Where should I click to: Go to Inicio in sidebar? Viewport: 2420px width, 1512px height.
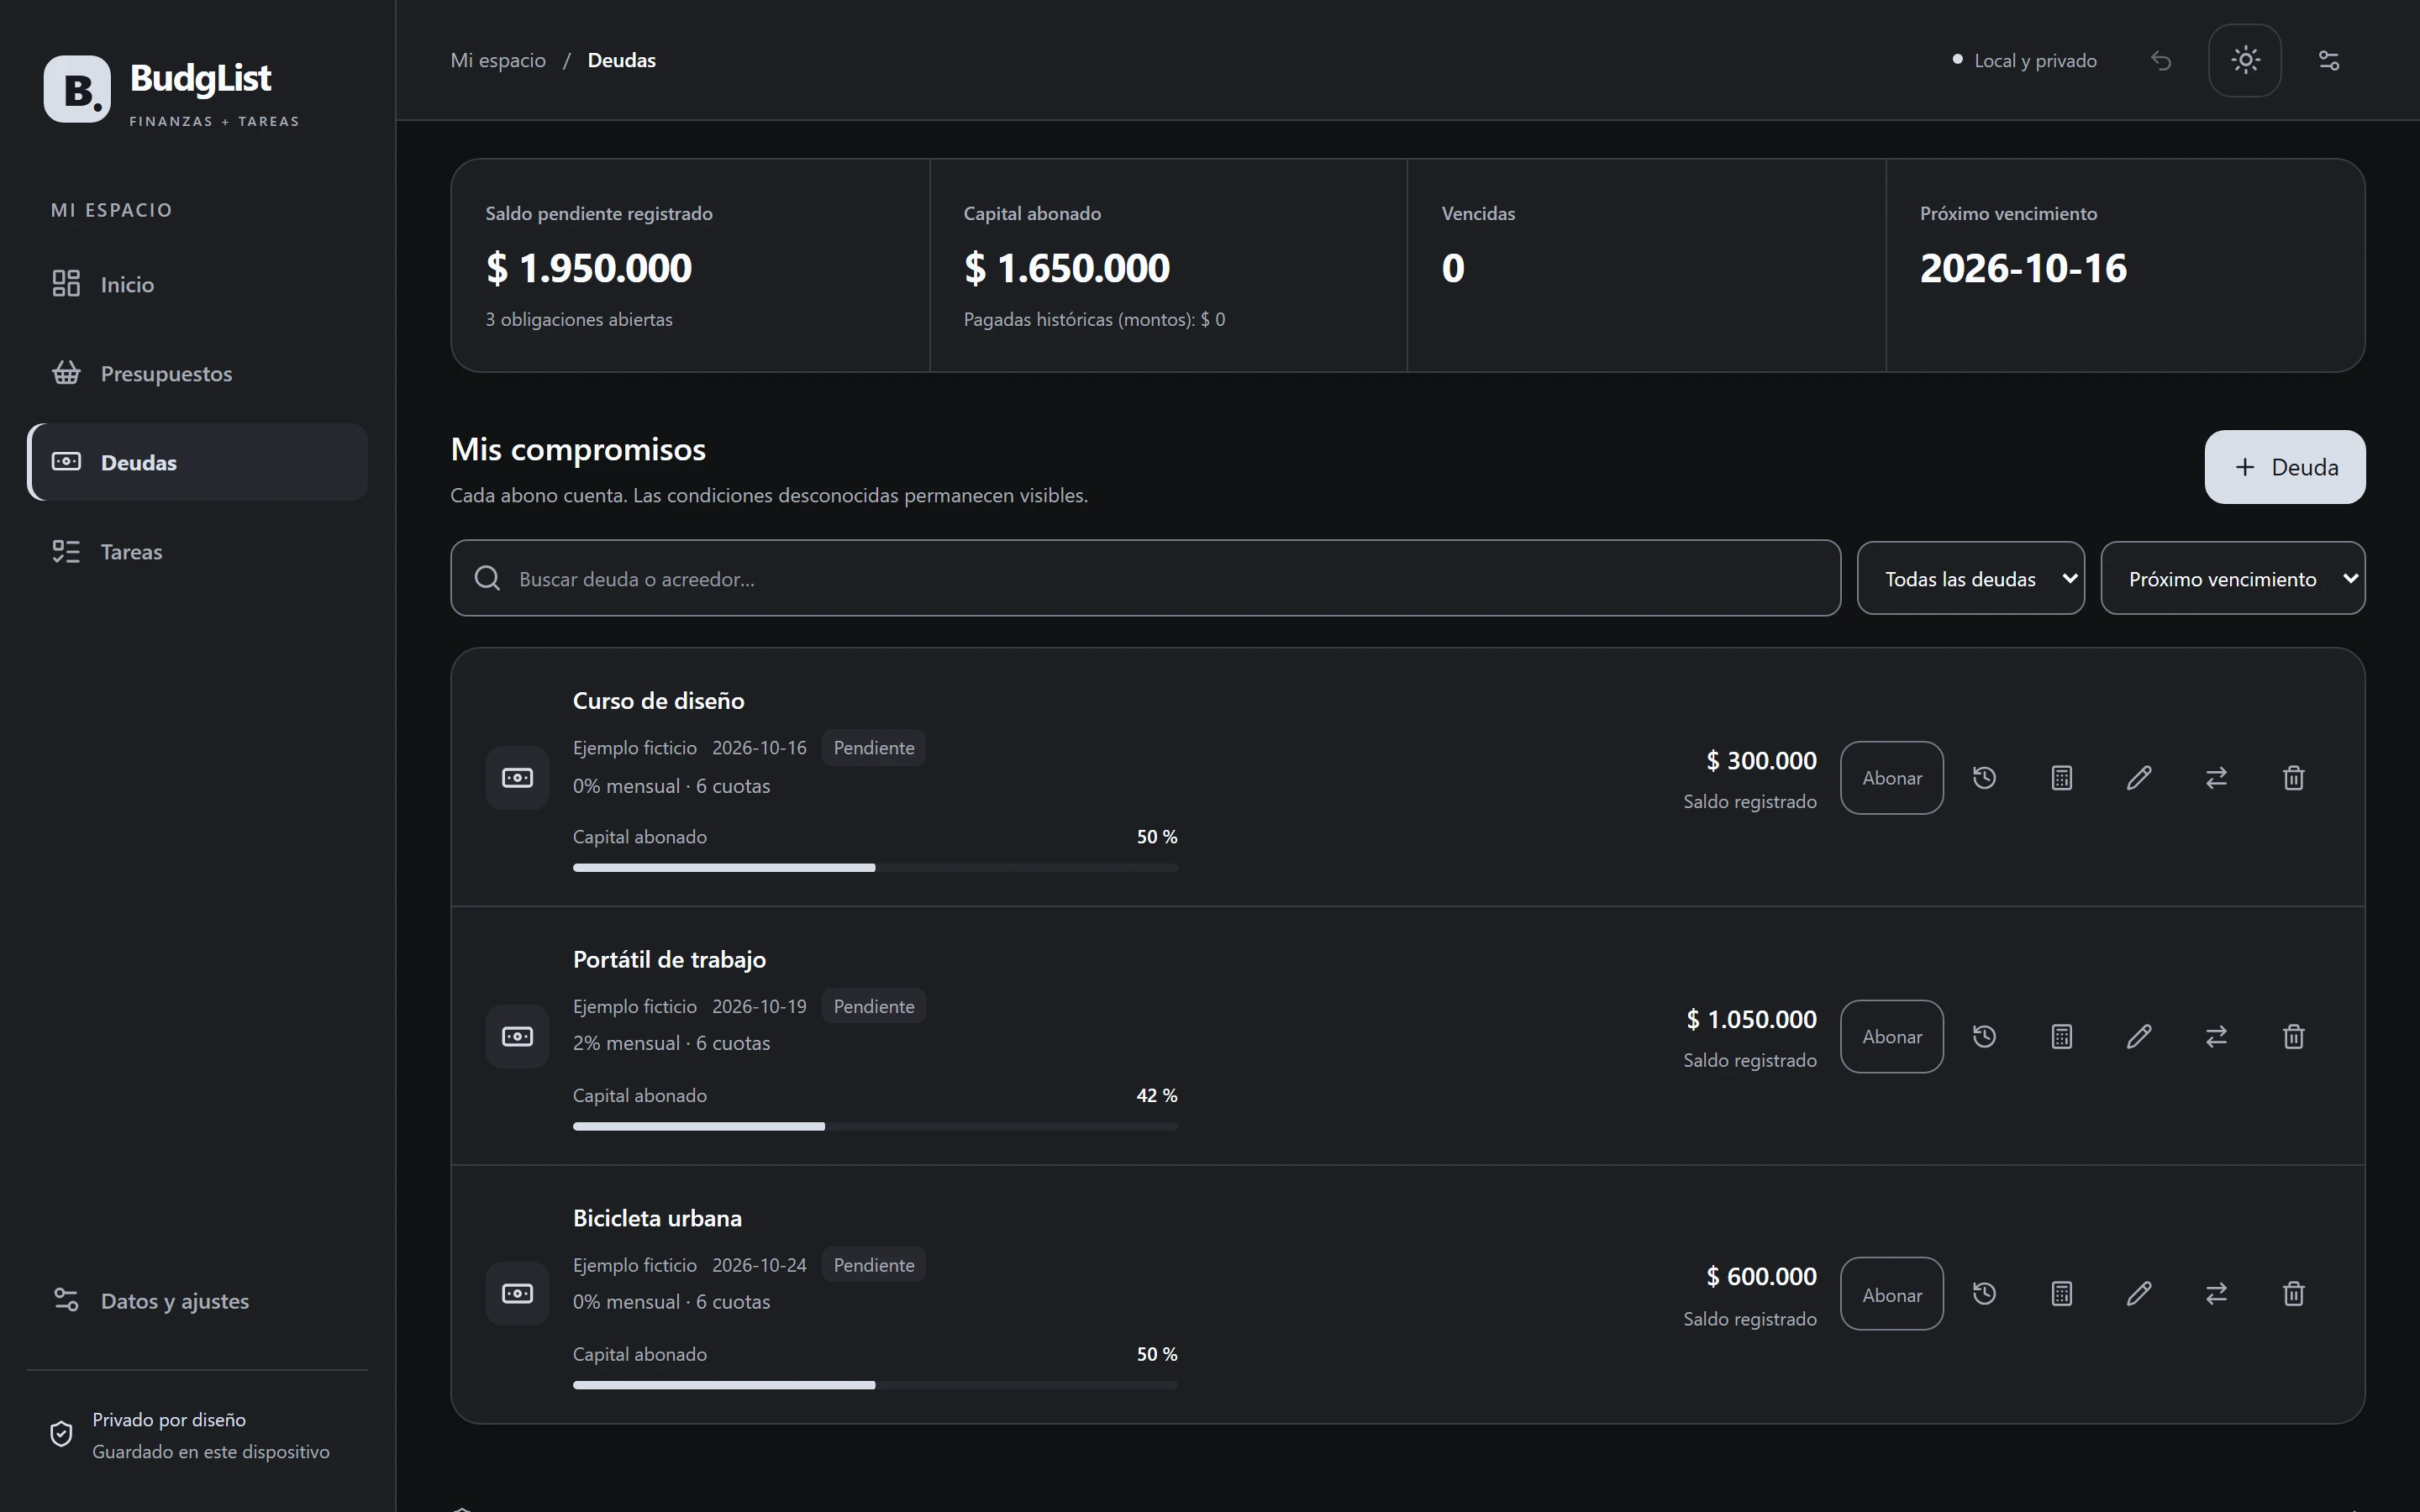tap(197, 284)
